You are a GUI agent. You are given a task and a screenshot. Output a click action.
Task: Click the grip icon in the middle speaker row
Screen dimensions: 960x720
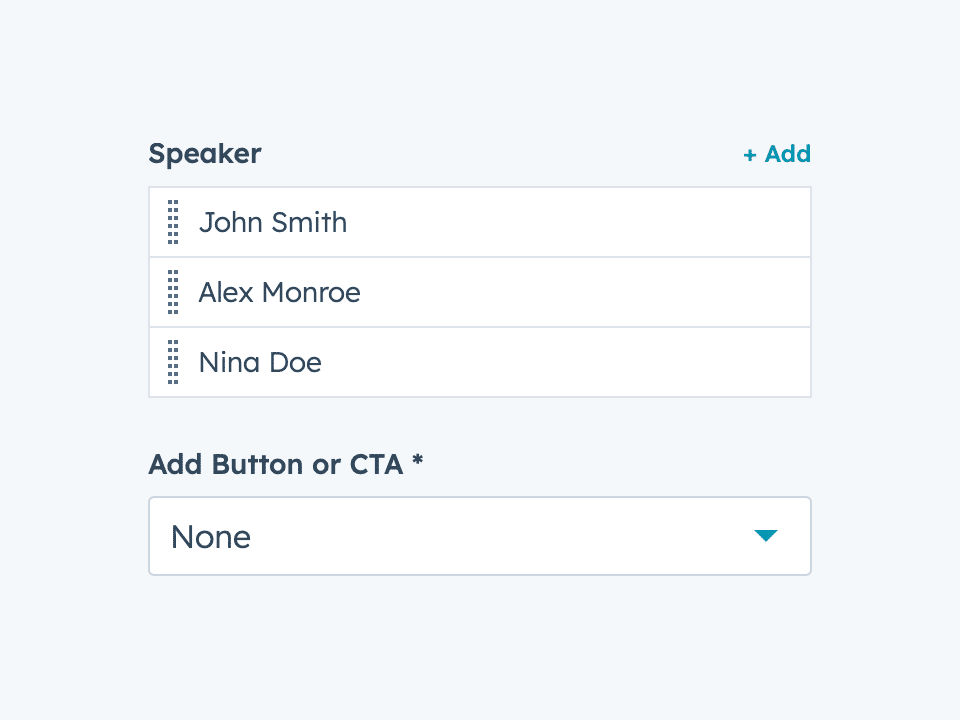(173, 292)
